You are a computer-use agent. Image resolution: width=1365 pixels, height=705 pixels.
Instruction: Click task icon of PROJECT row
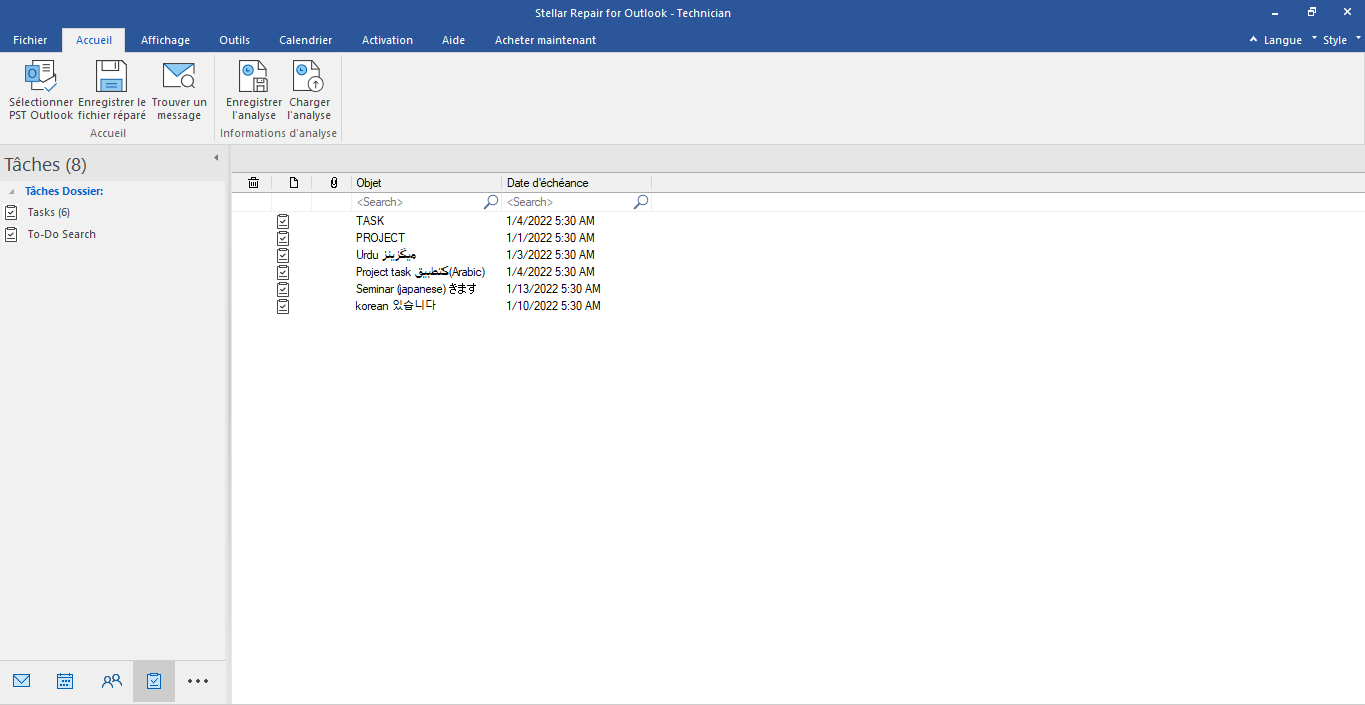(283, 238)
